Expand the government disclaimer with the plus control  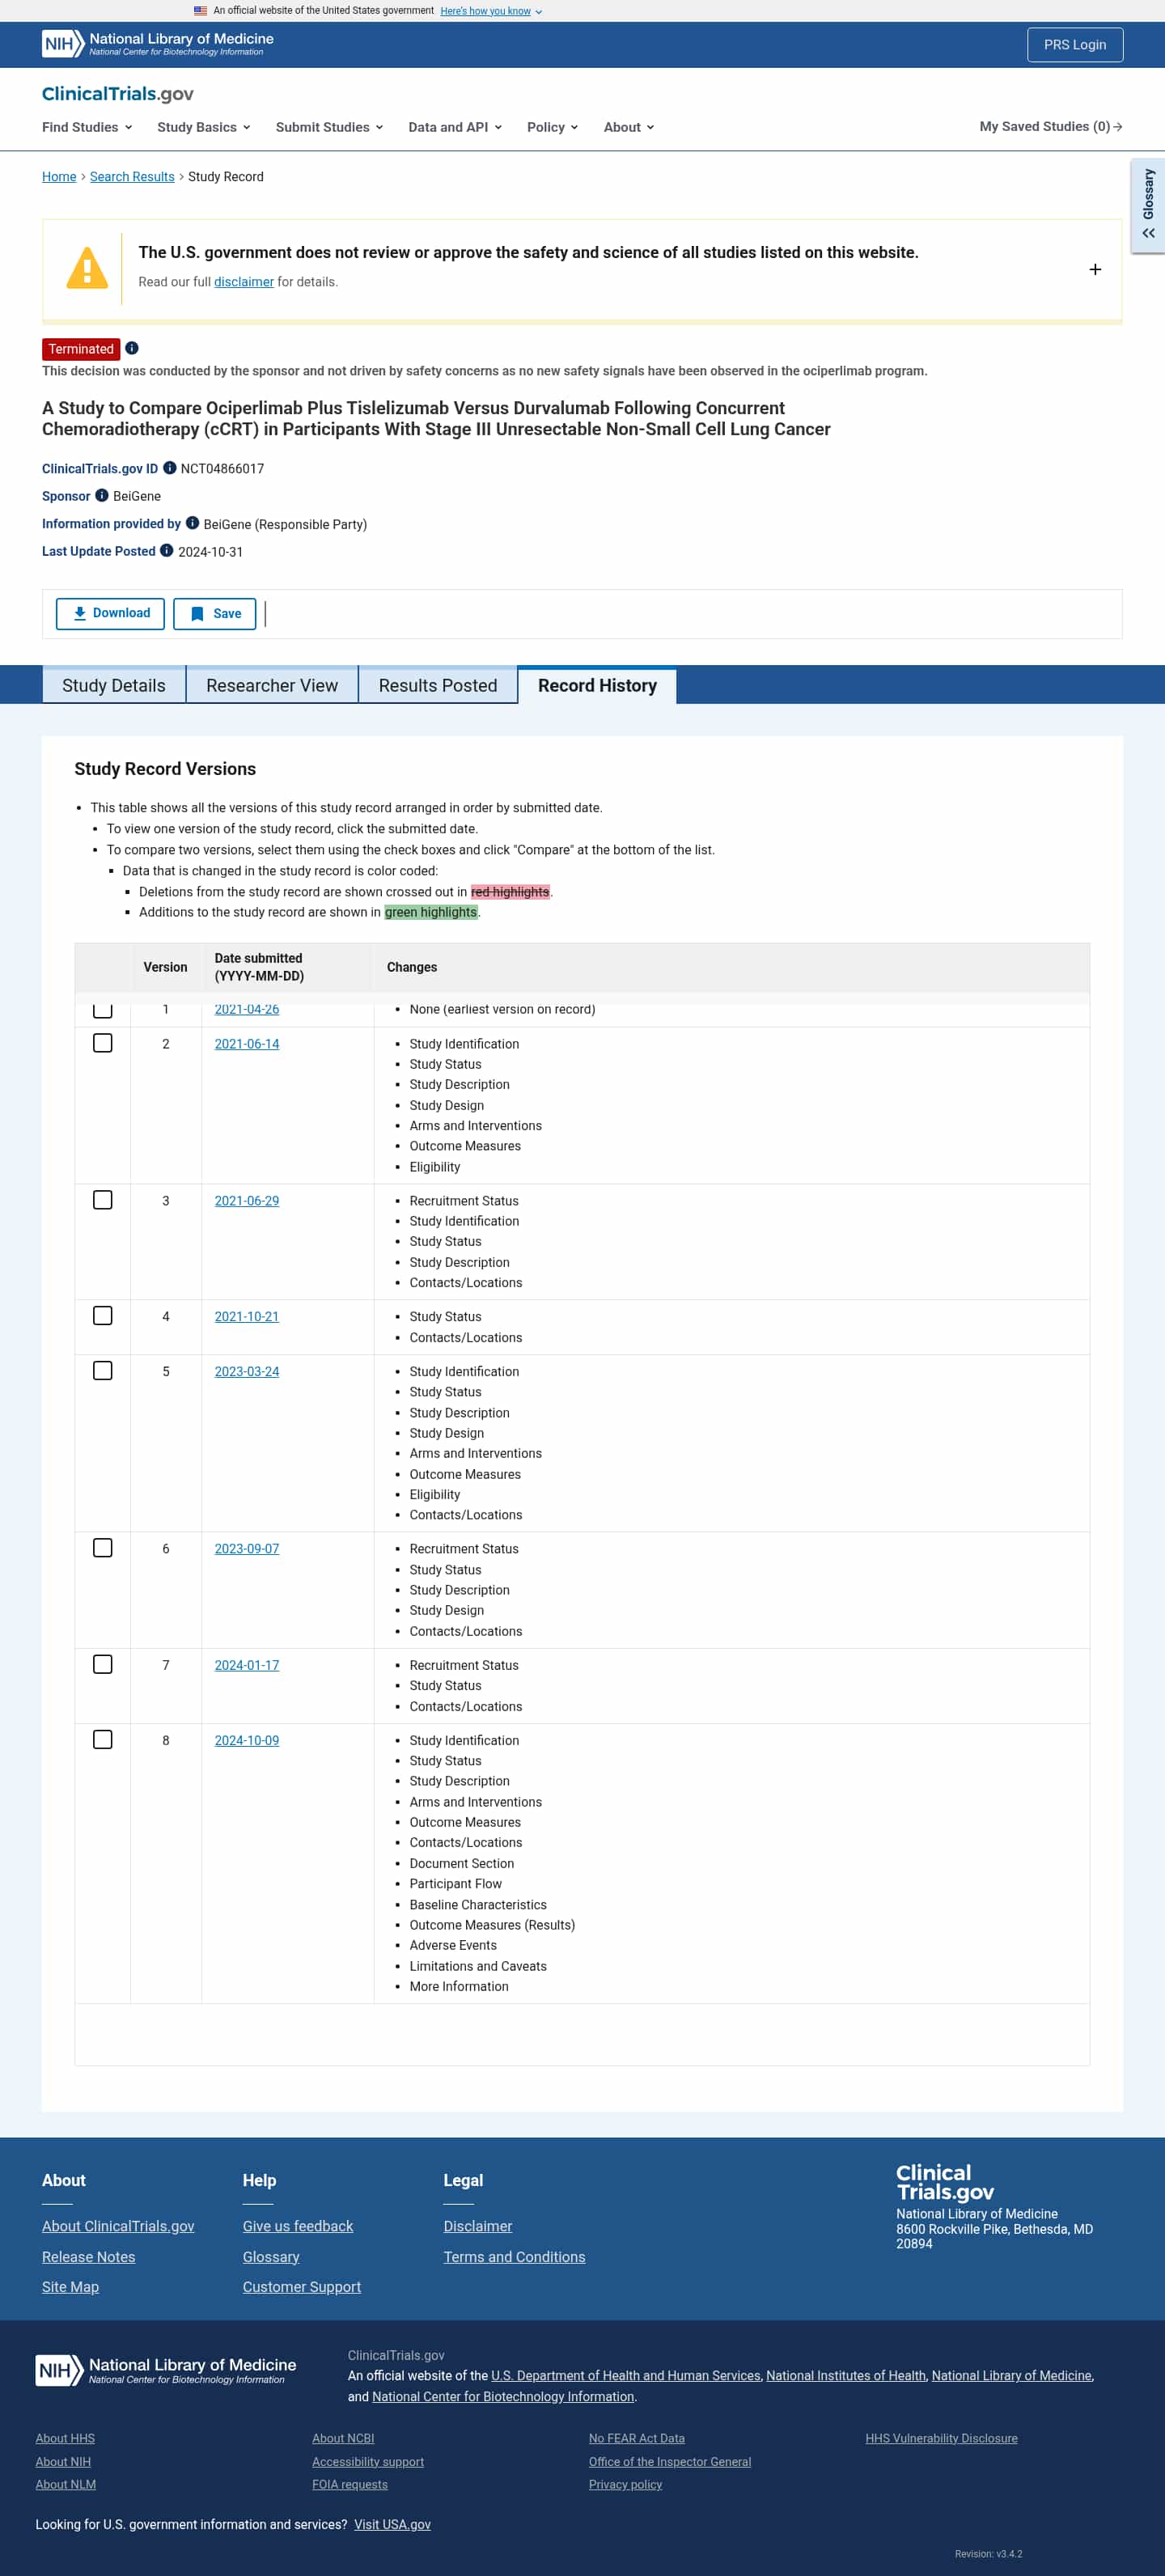(x=1095, y=269)
